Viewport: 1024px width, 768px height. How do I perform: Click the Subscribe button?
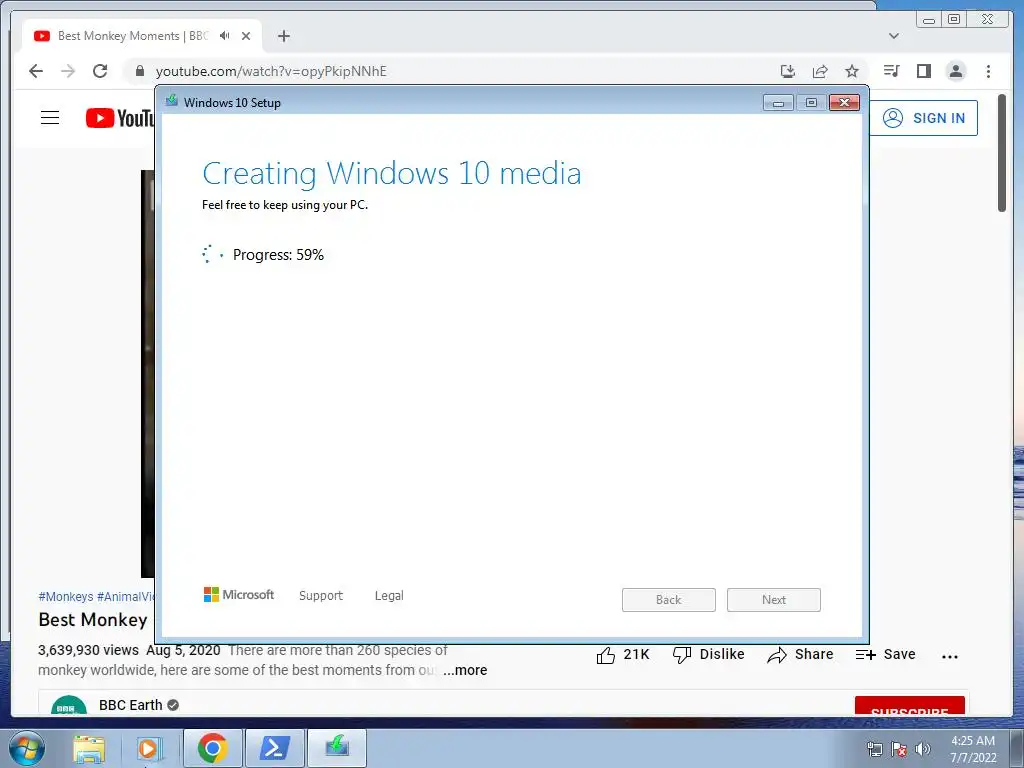coord(910,706)
